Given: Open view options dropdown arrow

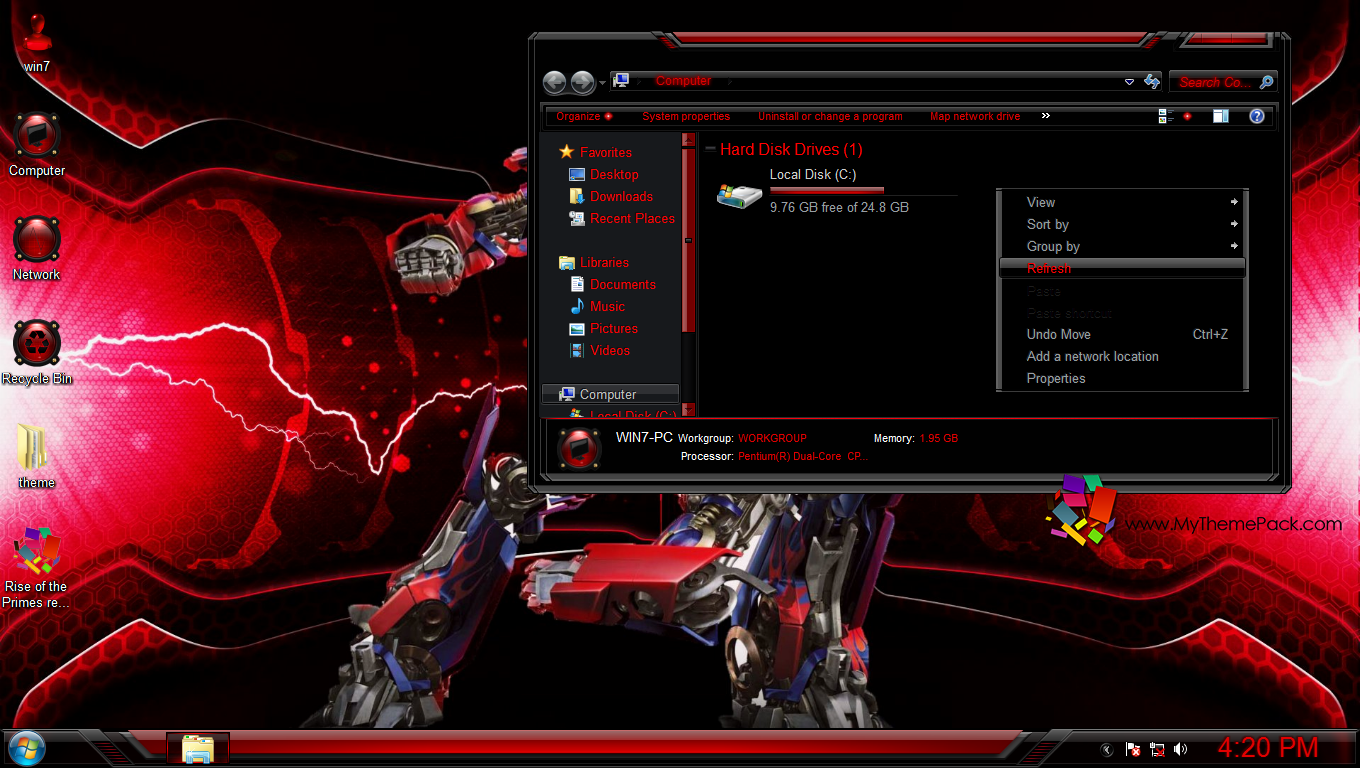Looking at the screenshot, I should coord(1187,116).
